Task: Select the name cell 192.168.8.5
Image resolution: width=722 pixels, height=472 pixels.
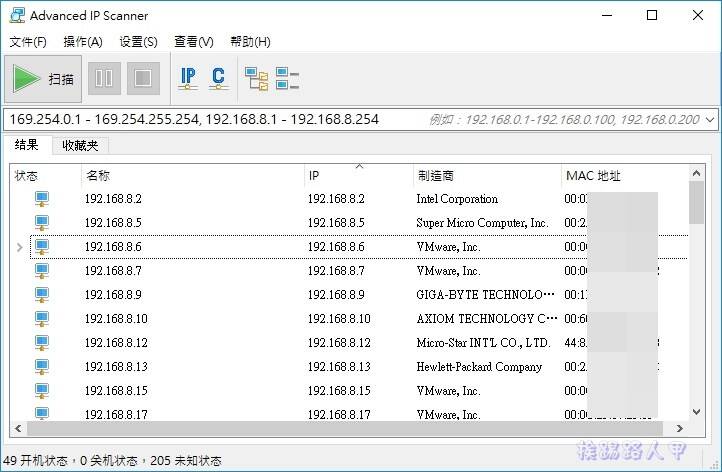Action: point(113,223)
